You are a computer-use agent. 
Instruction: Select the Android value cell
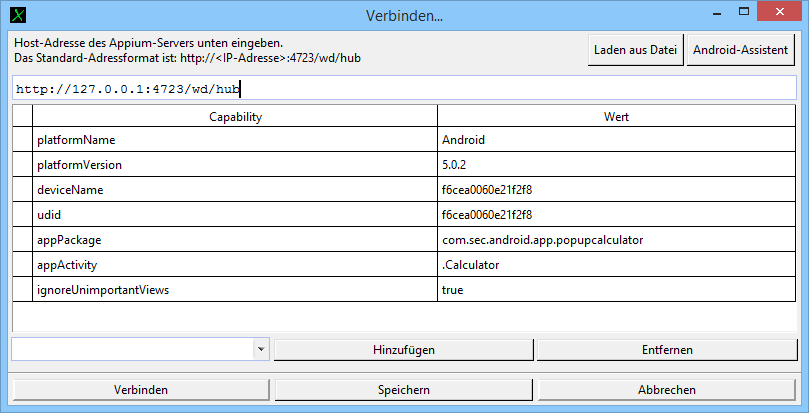point(616,140)
